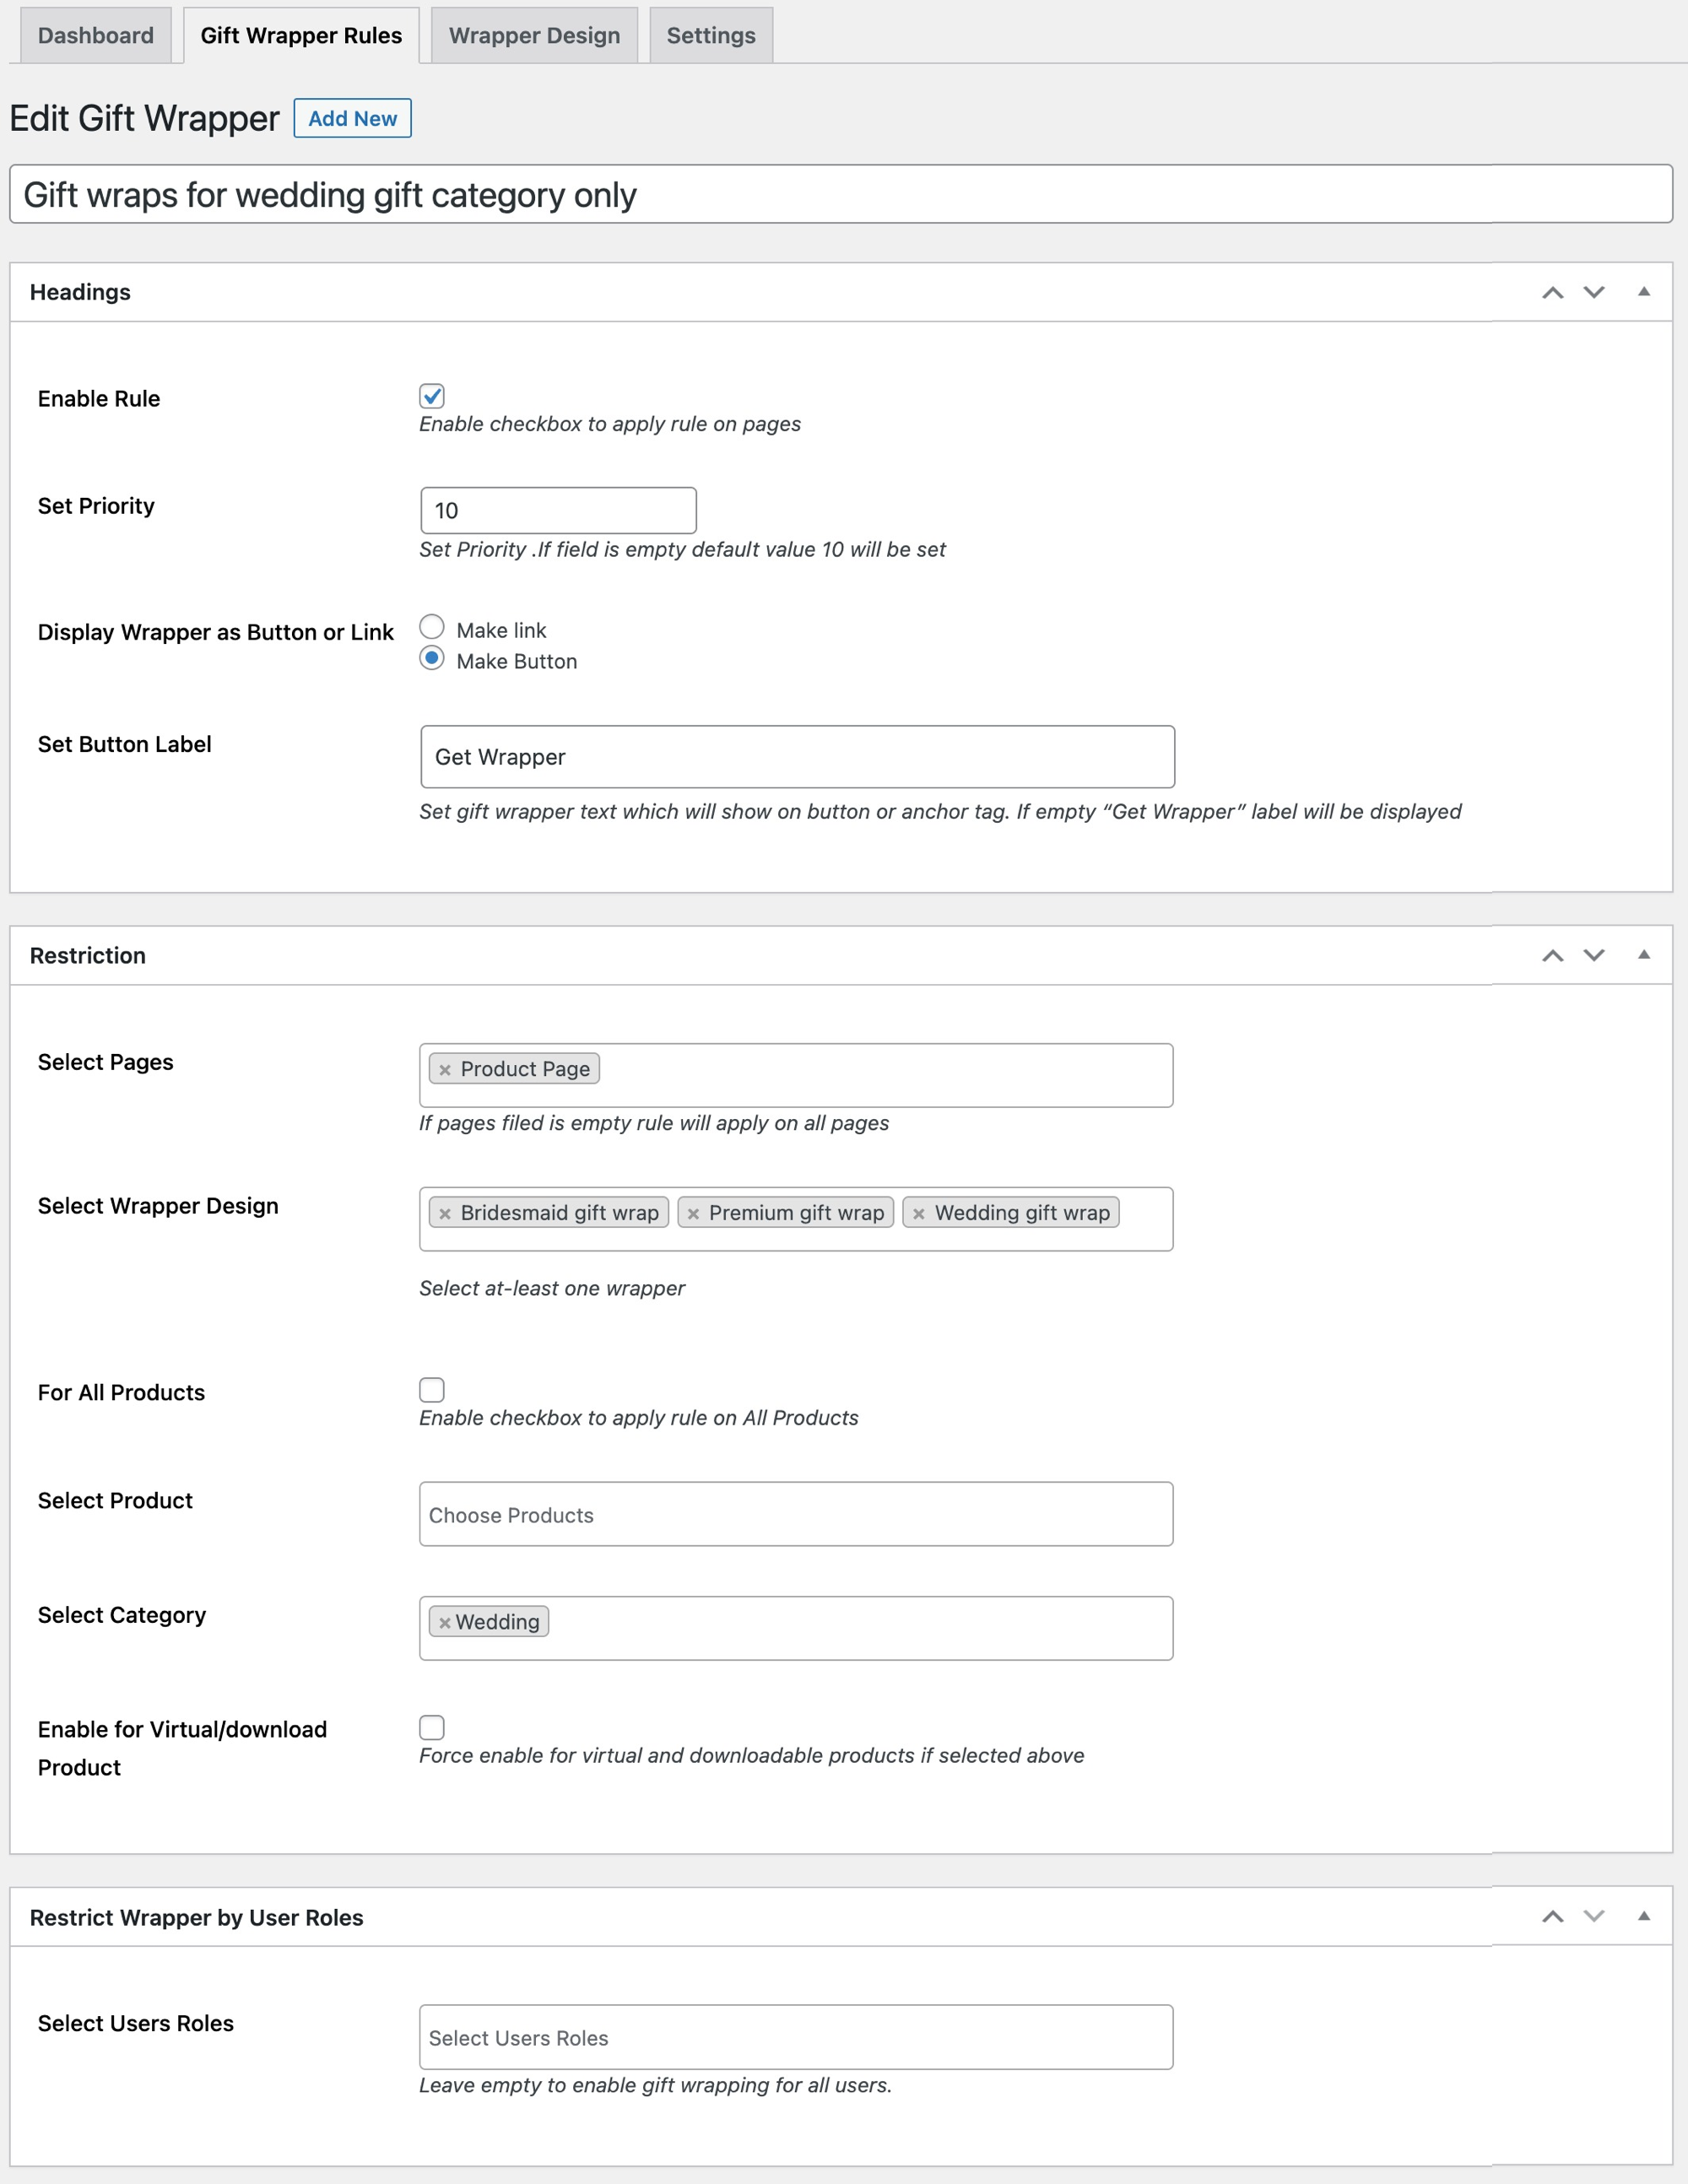Viewport: 1688px width, 2184px height.
Task: Select the Make link radio option
Action: pyautogui.click(x=432, y=626)
